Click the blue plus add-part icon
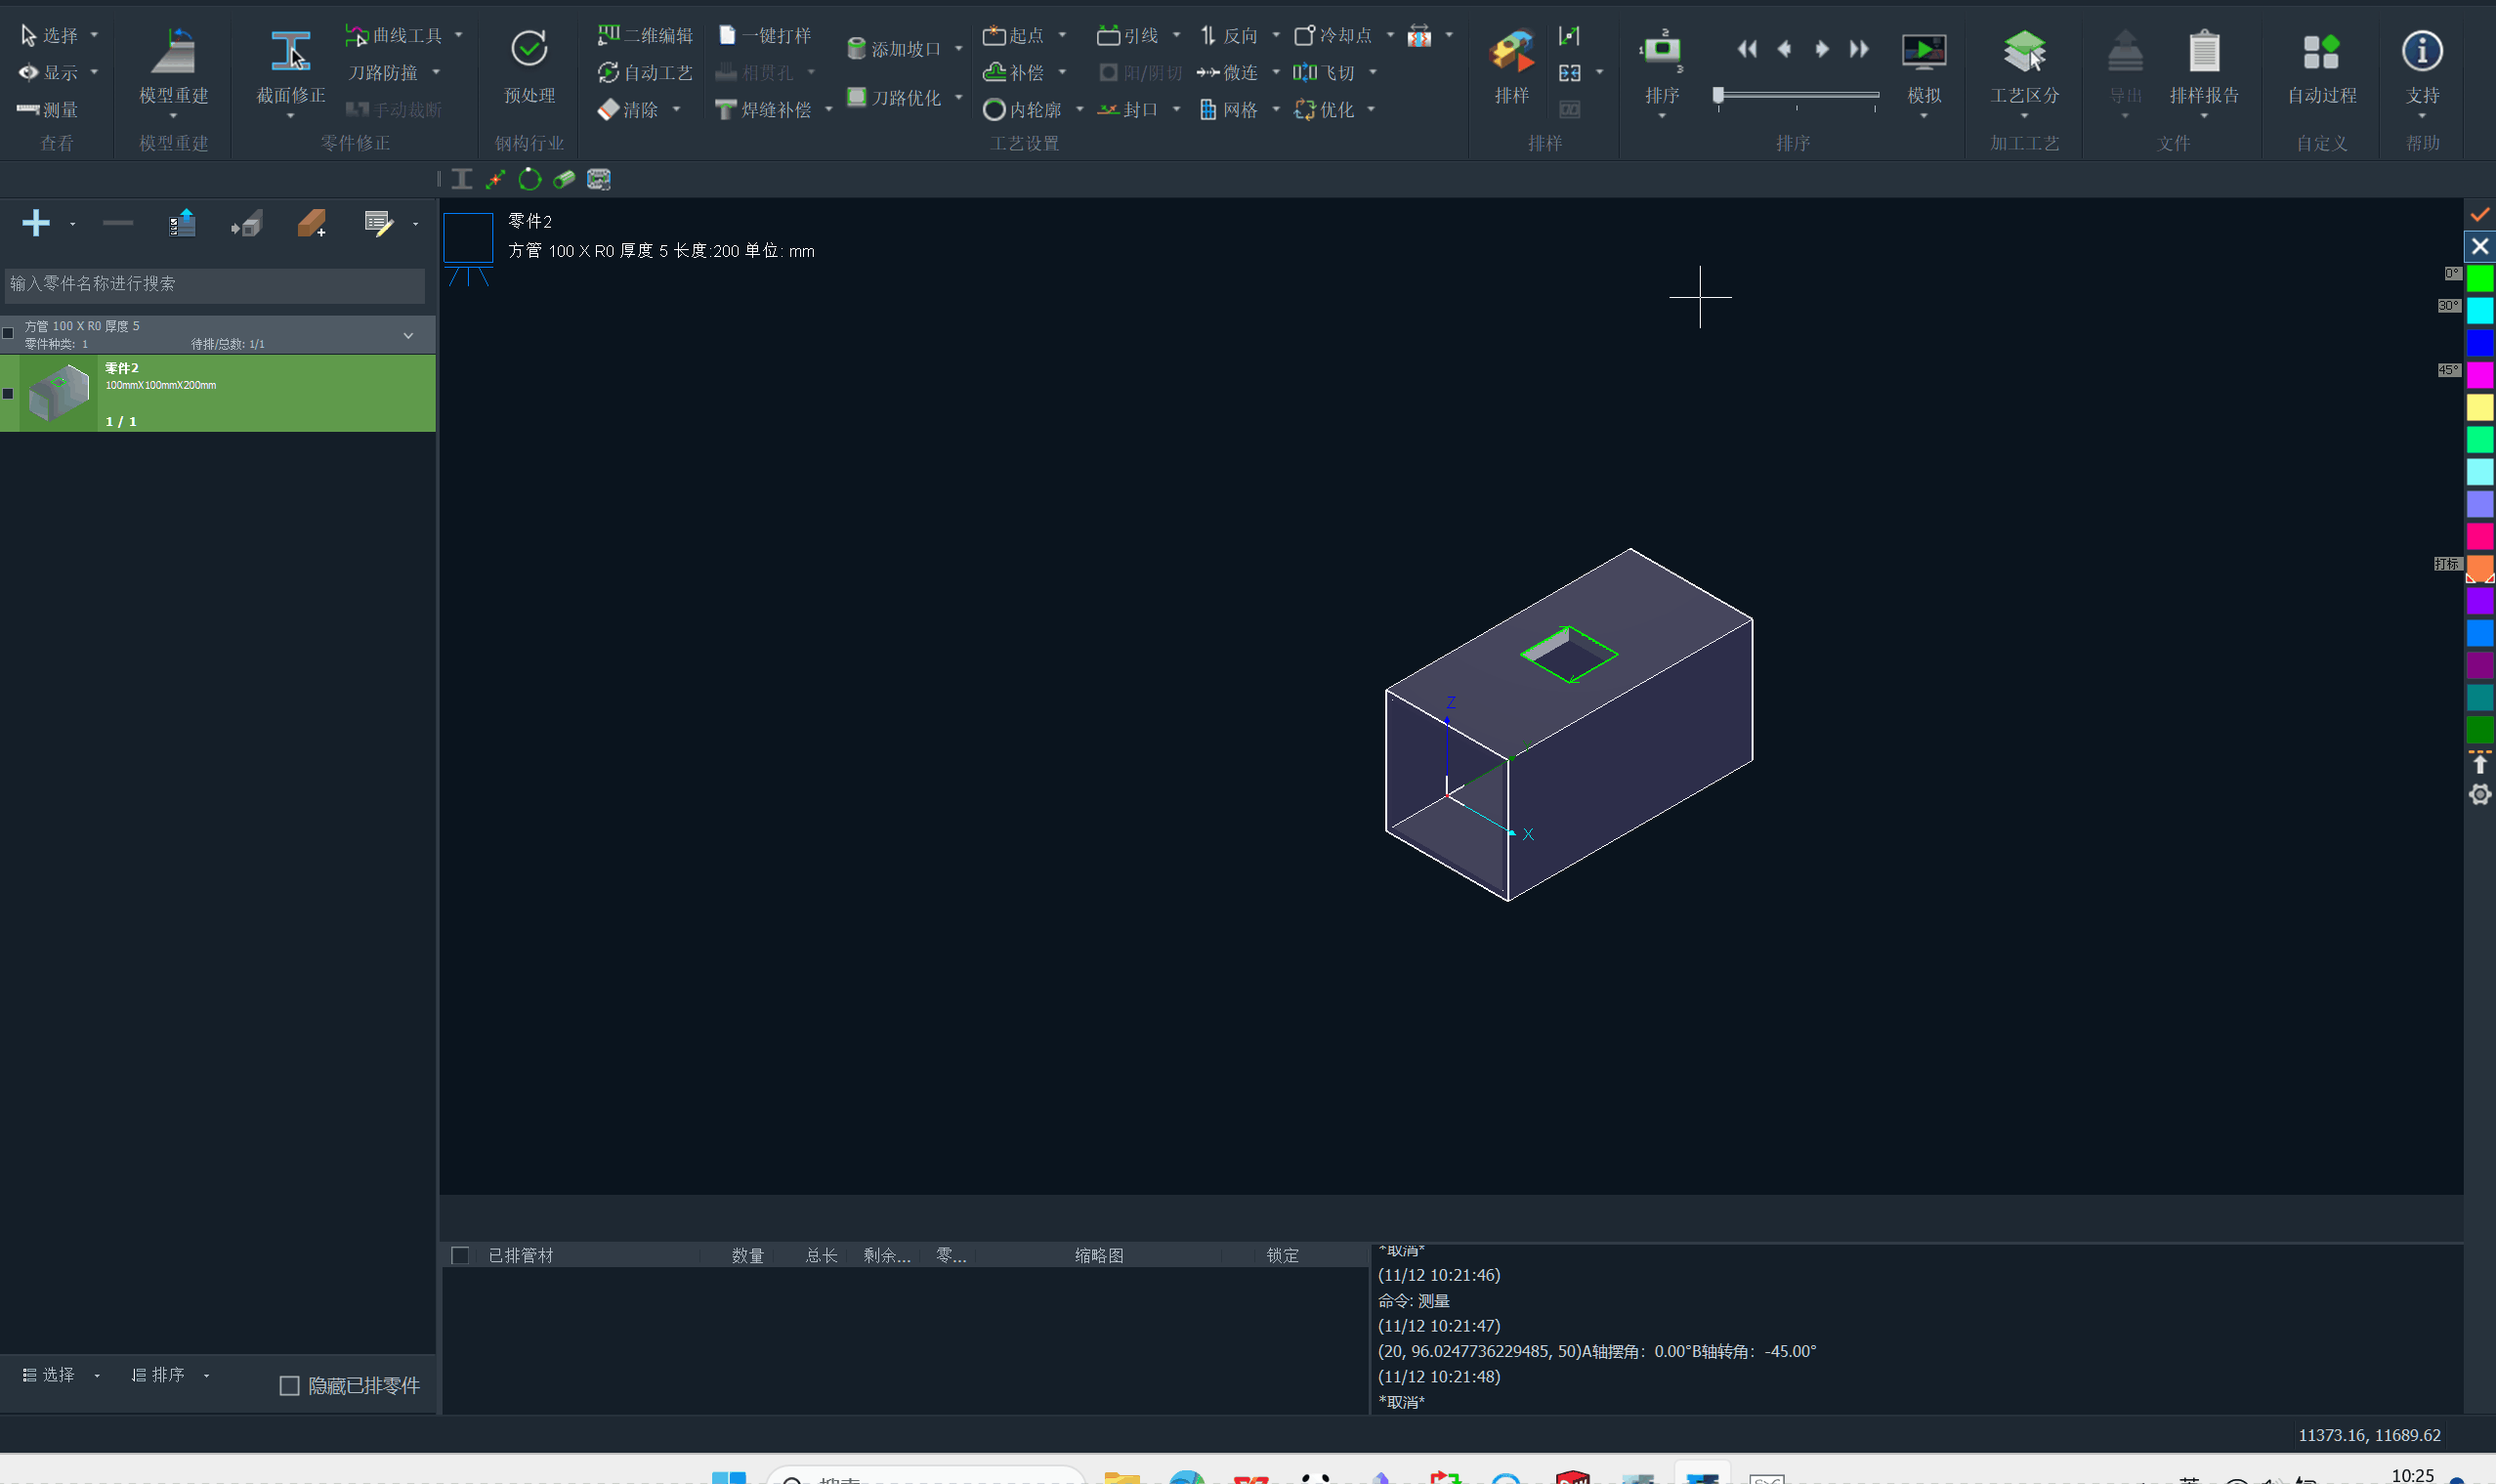 pos(36,222)
